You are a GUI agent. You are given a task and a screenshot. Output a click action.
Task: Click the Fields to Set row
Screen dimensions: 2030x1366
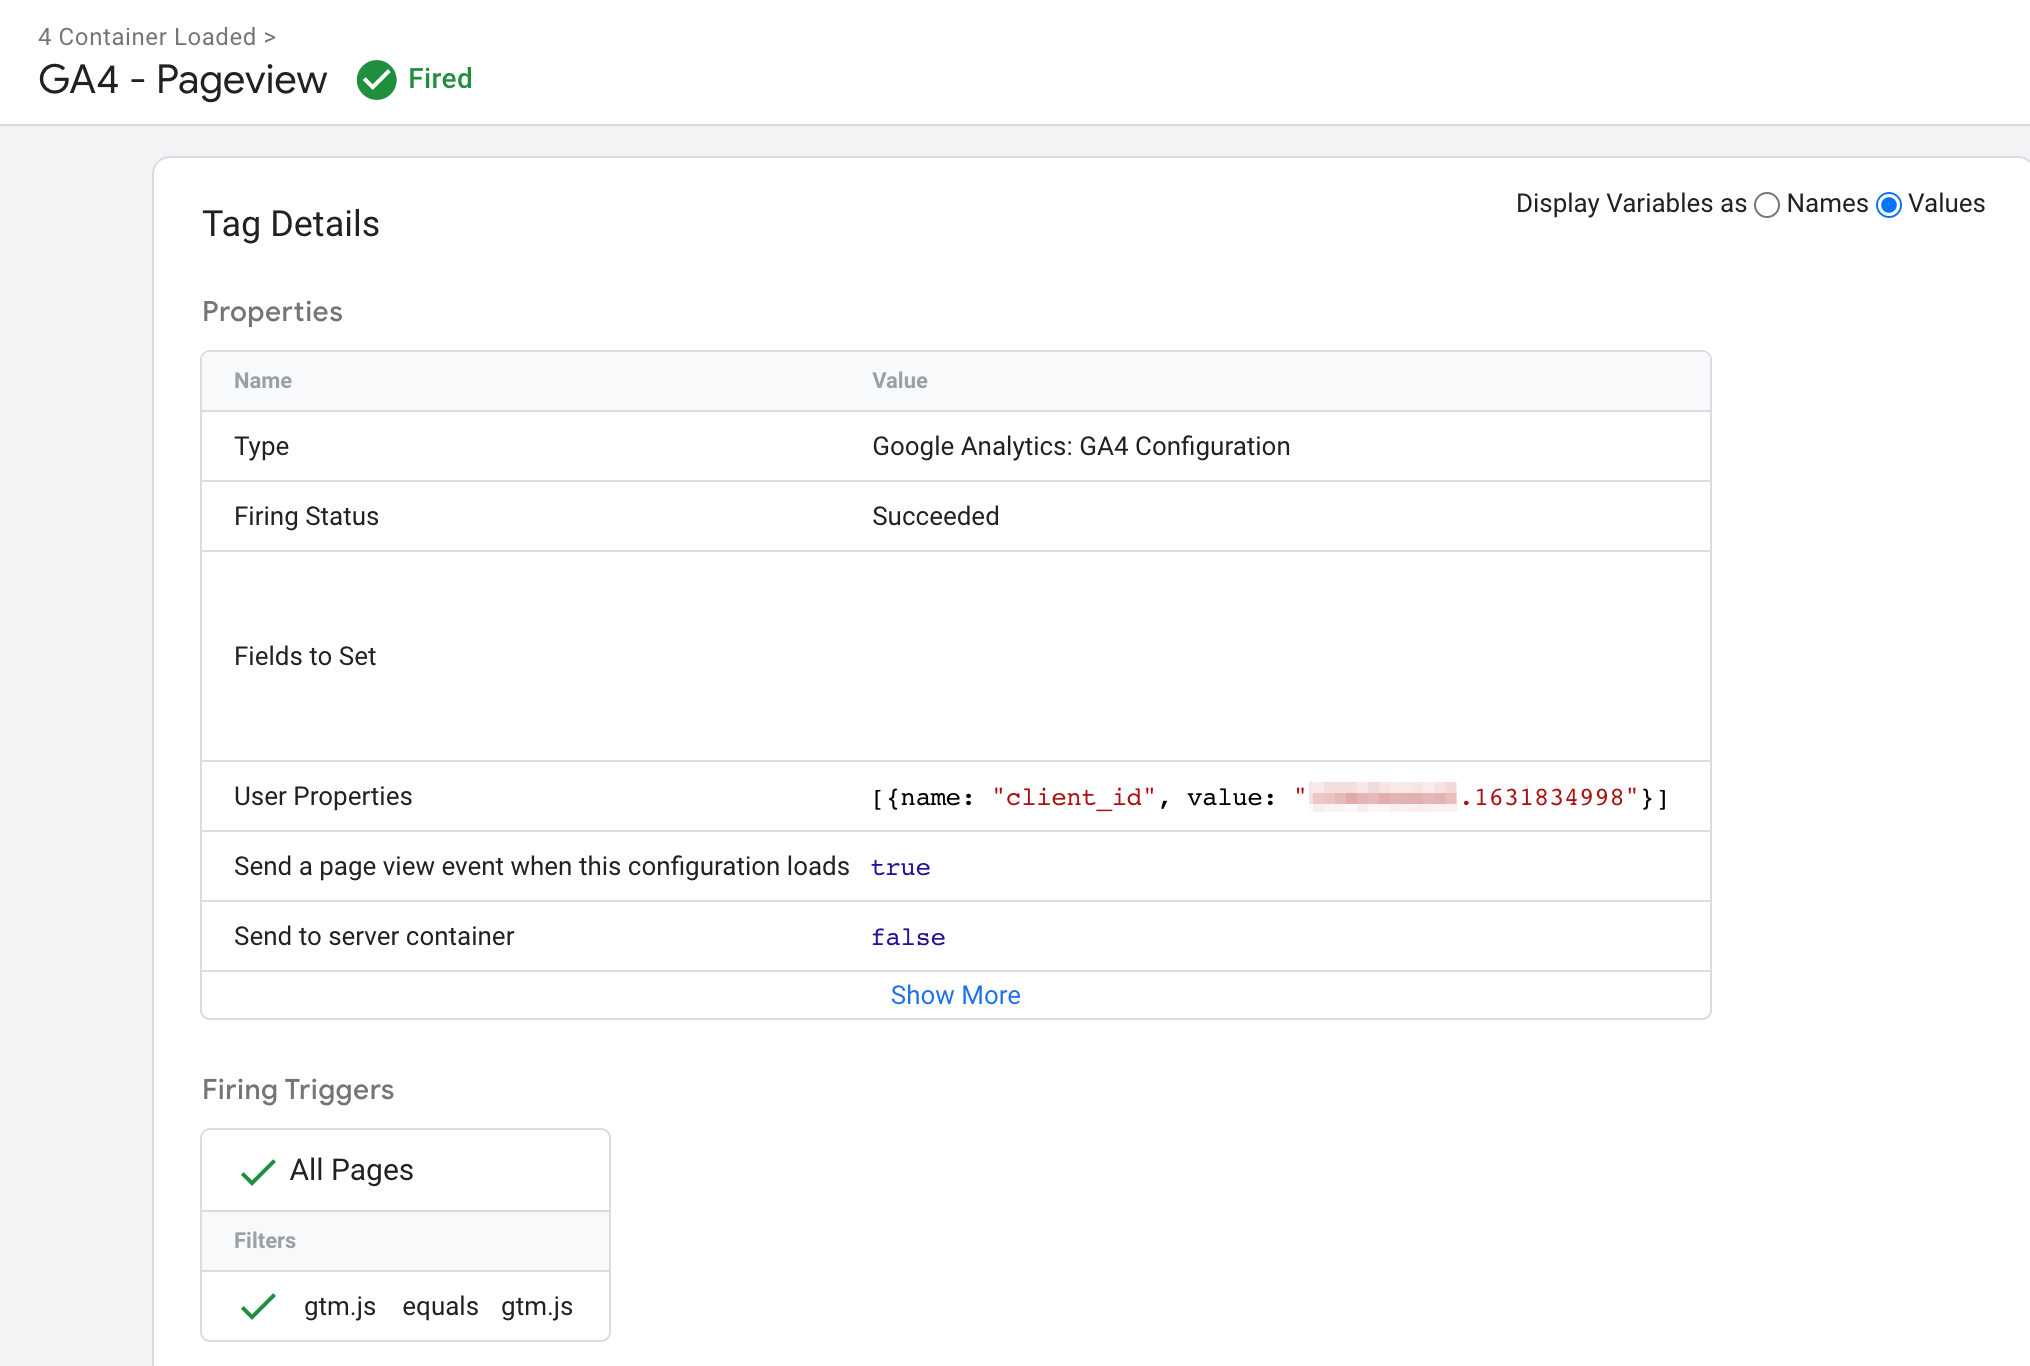click(x=305, y=656)
